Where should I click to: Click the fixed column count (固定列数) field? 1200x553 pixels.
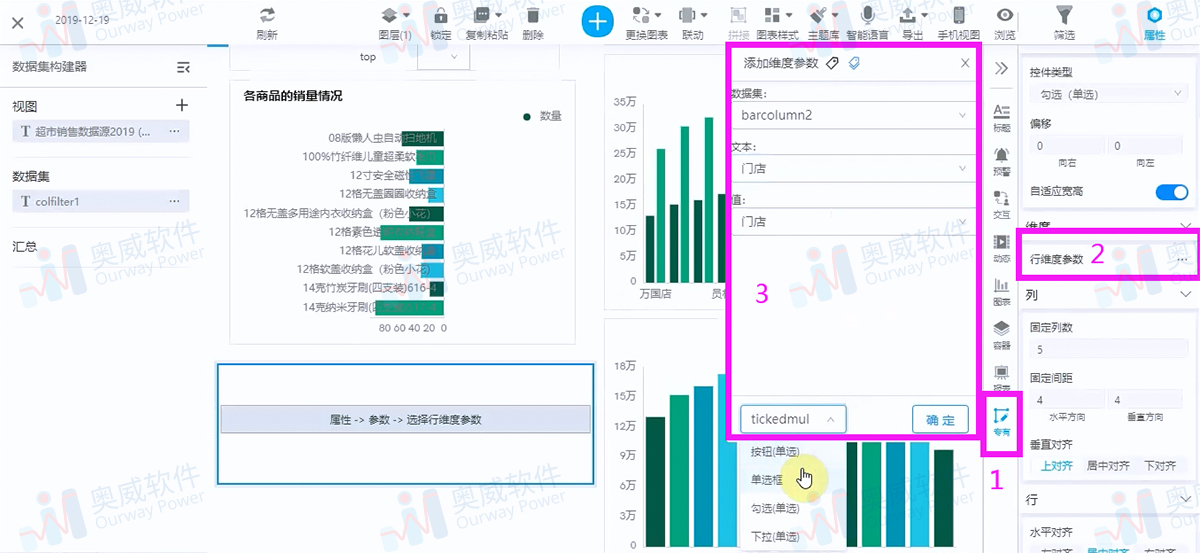[1107, 350]
